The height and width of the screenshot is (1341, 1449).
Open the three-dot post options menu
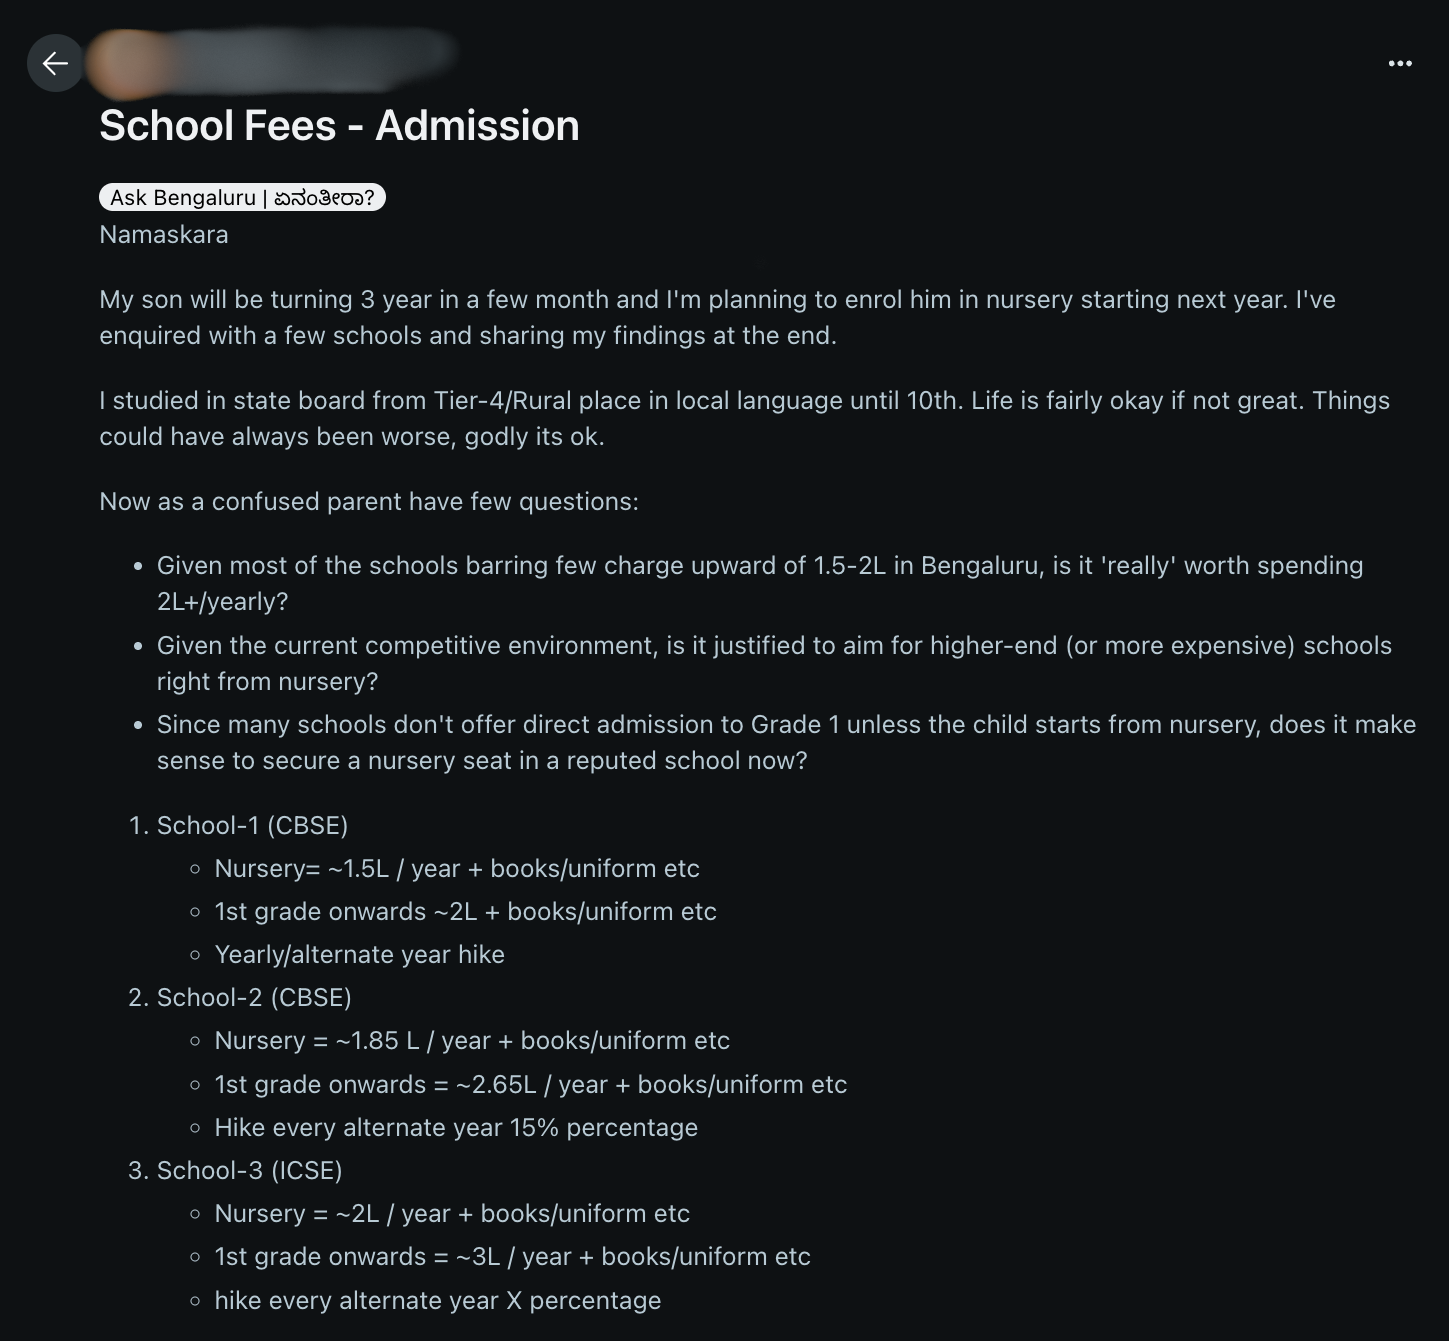tap(1400, 64)
